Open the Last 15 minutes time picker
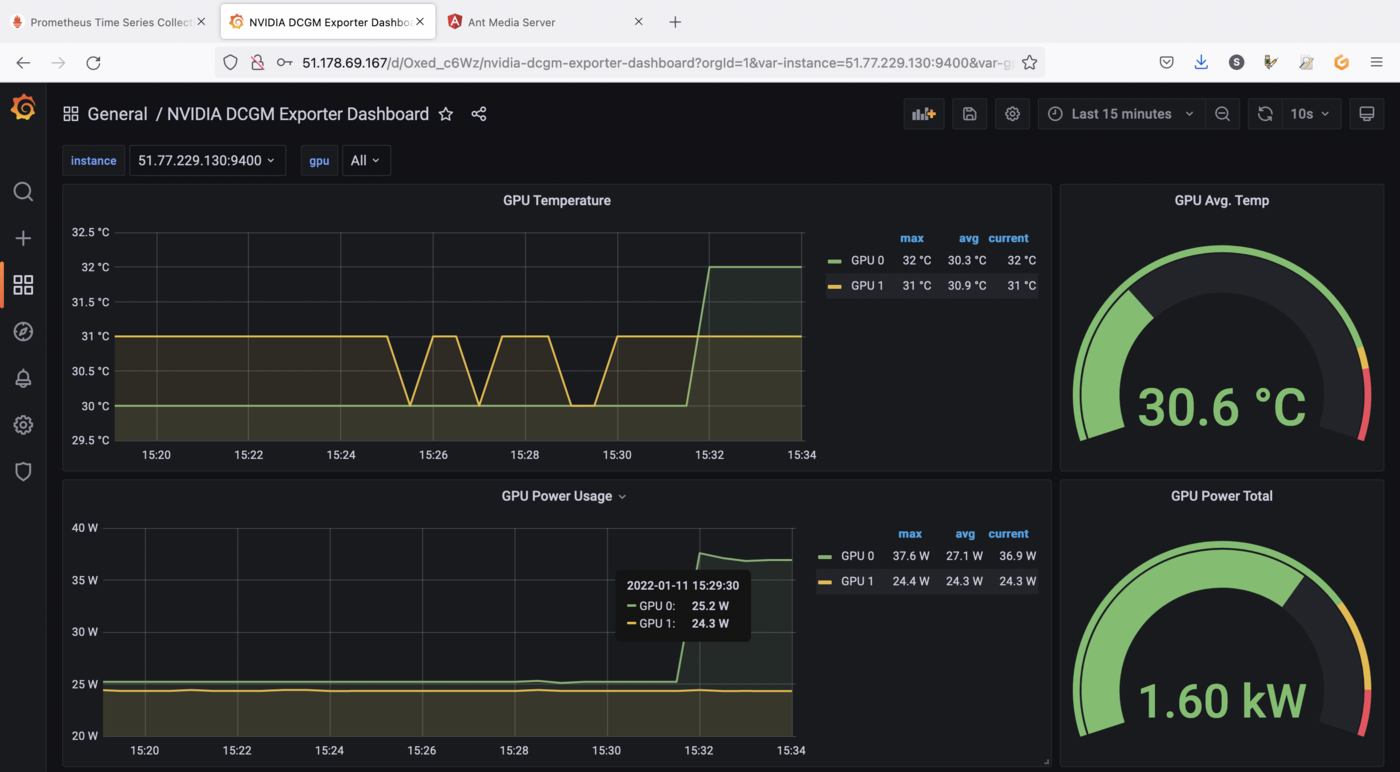Image resolution: width=1400 pixels, height=772 pixels. coord(1119,113)
